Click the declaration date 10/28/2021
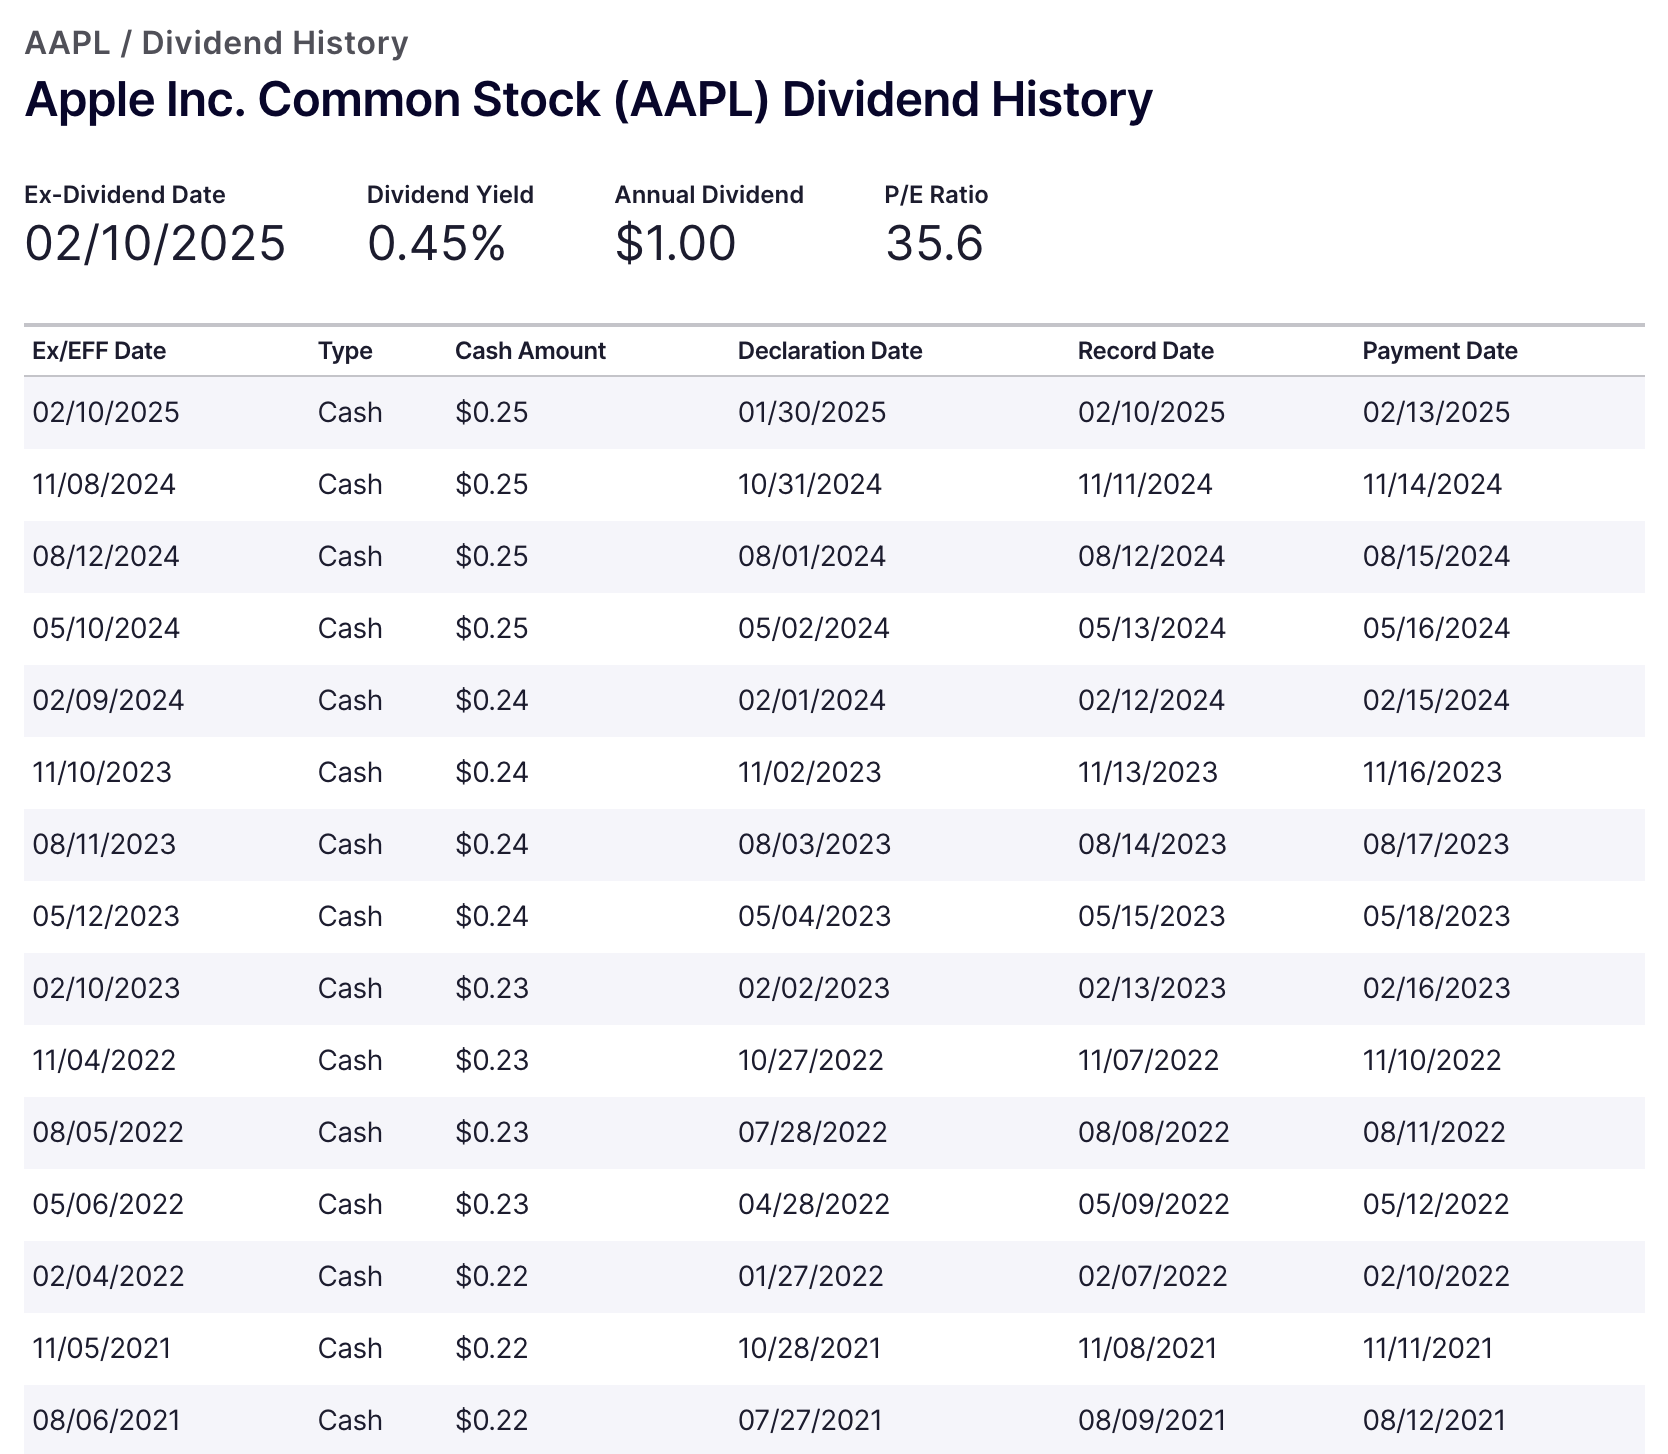The height and width of the screenshot is (1454, 1668). click(x=810, y=1349)
